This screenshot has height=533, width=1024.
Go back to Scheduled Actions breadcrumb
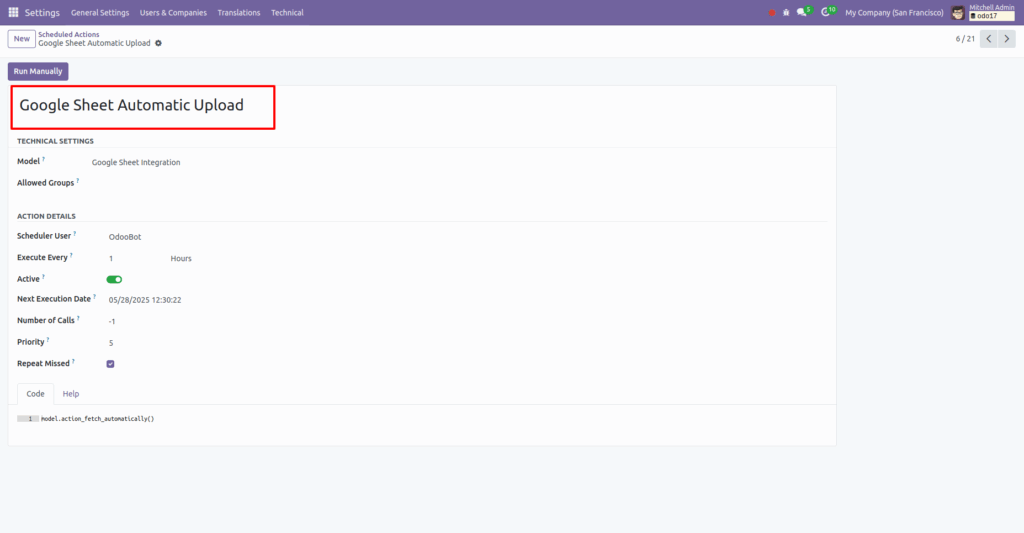69,34
